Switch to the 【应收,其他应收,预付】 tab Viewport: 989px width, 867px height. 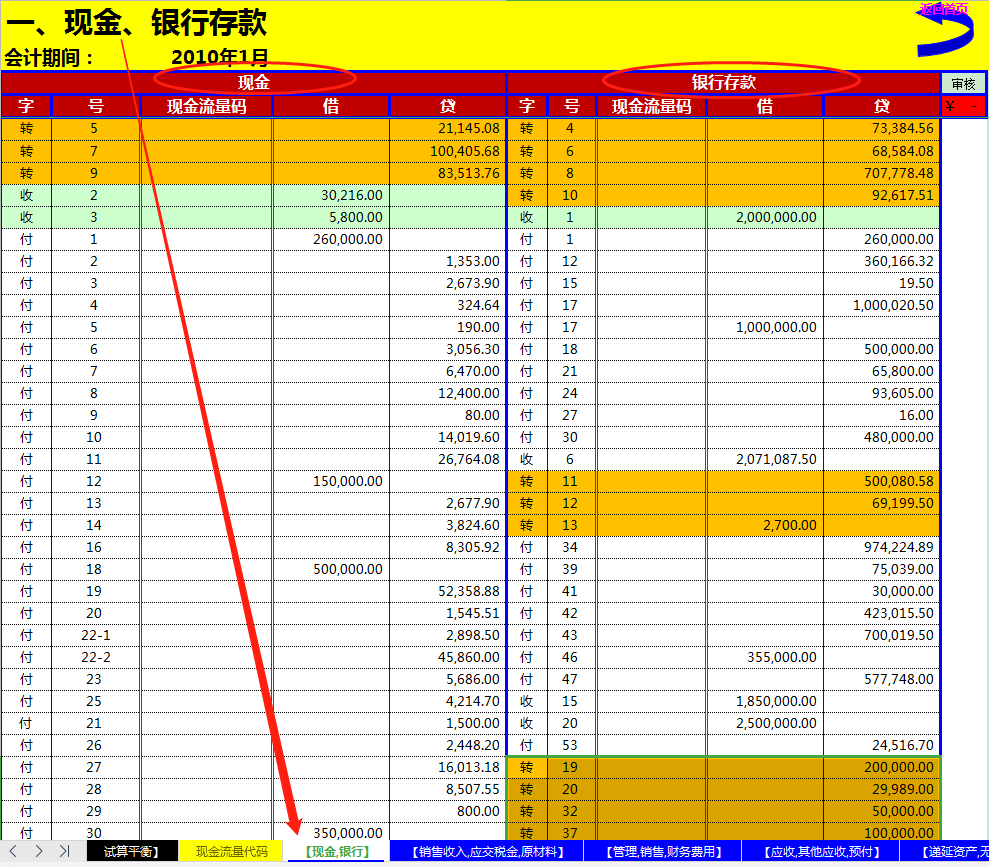pyautogui.click(x=822, y=852)
